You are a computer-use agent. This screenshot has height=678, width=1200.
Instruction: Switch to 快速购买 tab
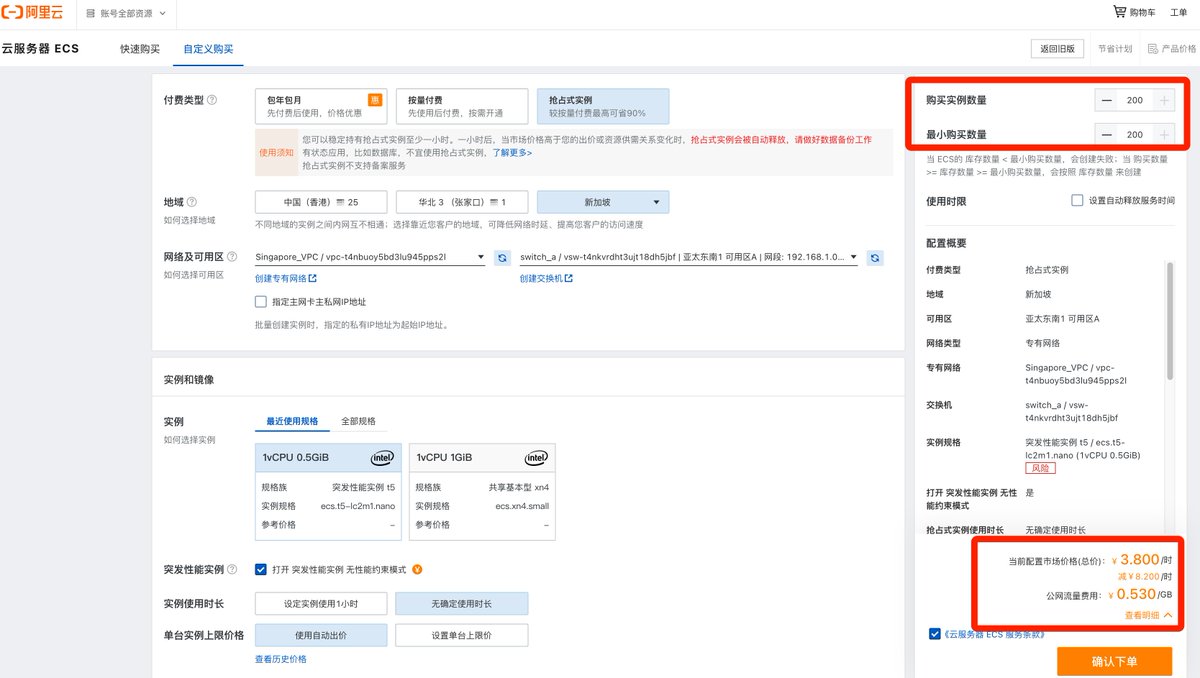coord(140,49)
